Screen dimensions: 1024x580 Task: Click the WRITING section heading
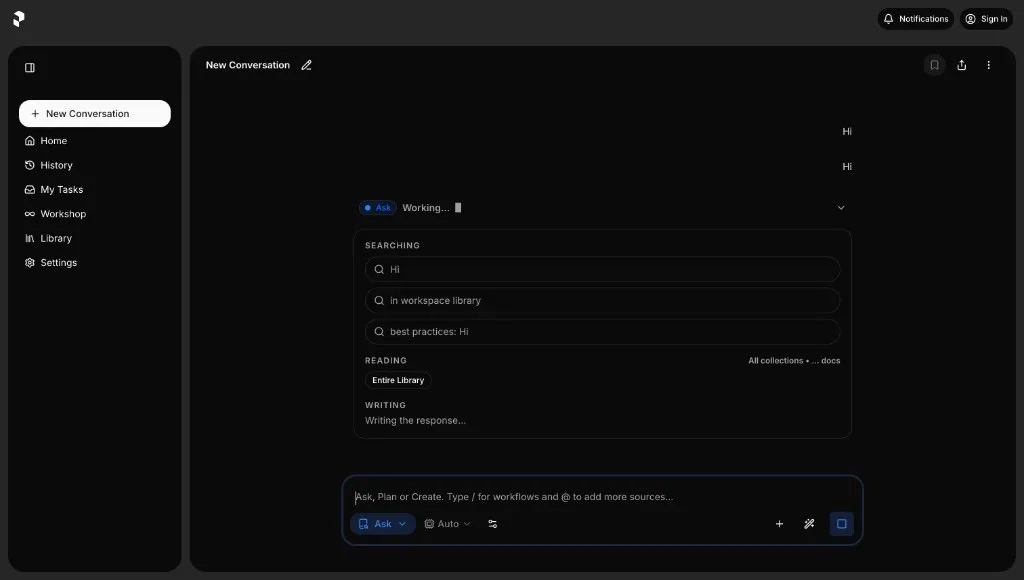pos(385,405)
